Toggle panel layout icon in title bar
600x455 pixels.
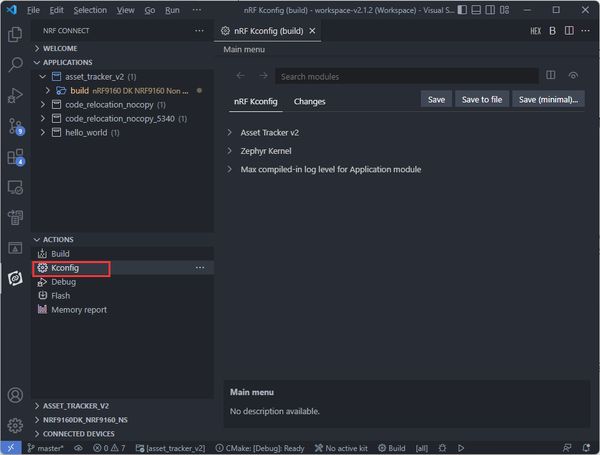(476, 10)
